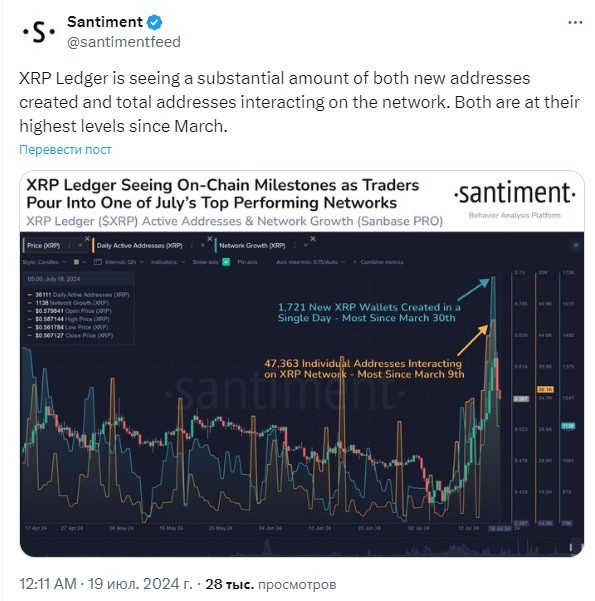Screen dimensions: 595x601
Task: Expand the Style: Candles dropdown
Action: click(44, 262)
